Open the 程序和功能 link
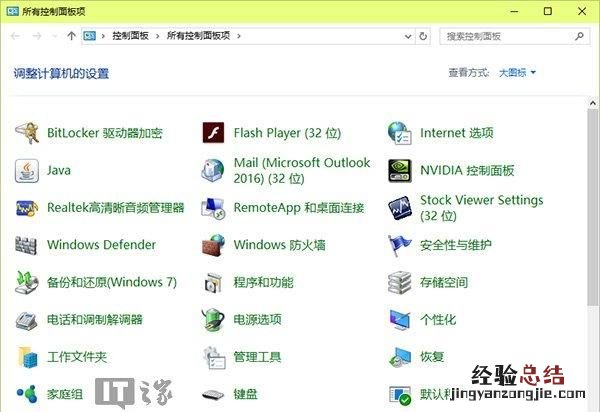Screen dimensions: 600x412 tap(263, 283)
